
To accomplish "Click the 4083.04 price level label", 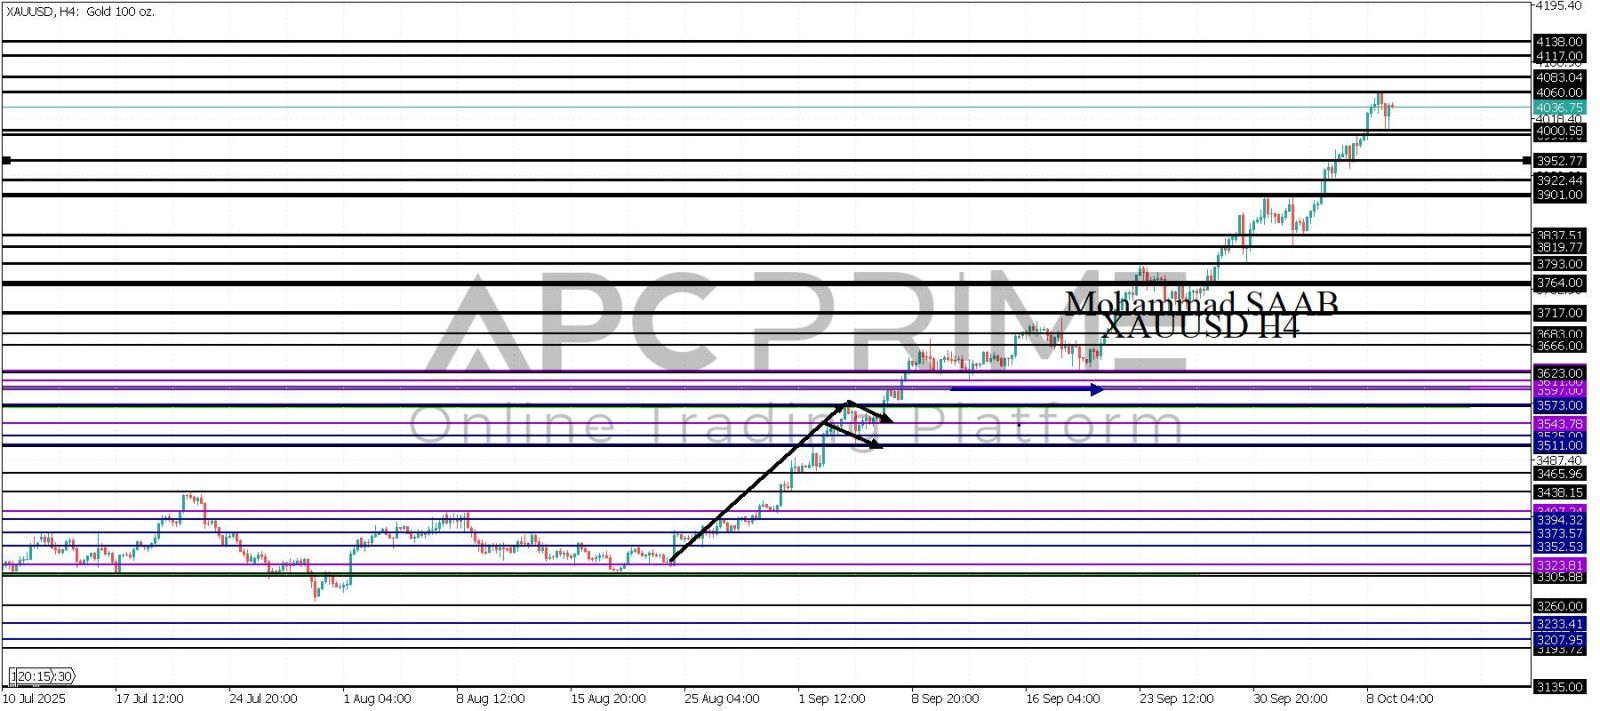I will [x=1559, y=77].
